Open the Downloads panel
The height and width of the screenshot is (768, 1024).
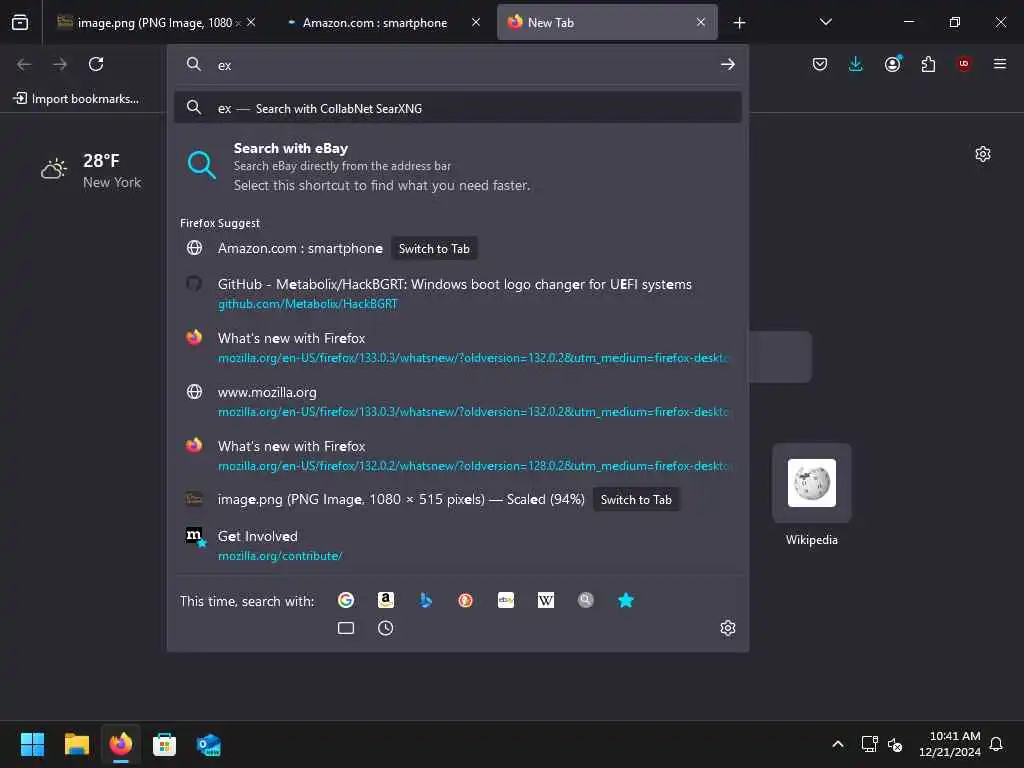tap(856, 64)
